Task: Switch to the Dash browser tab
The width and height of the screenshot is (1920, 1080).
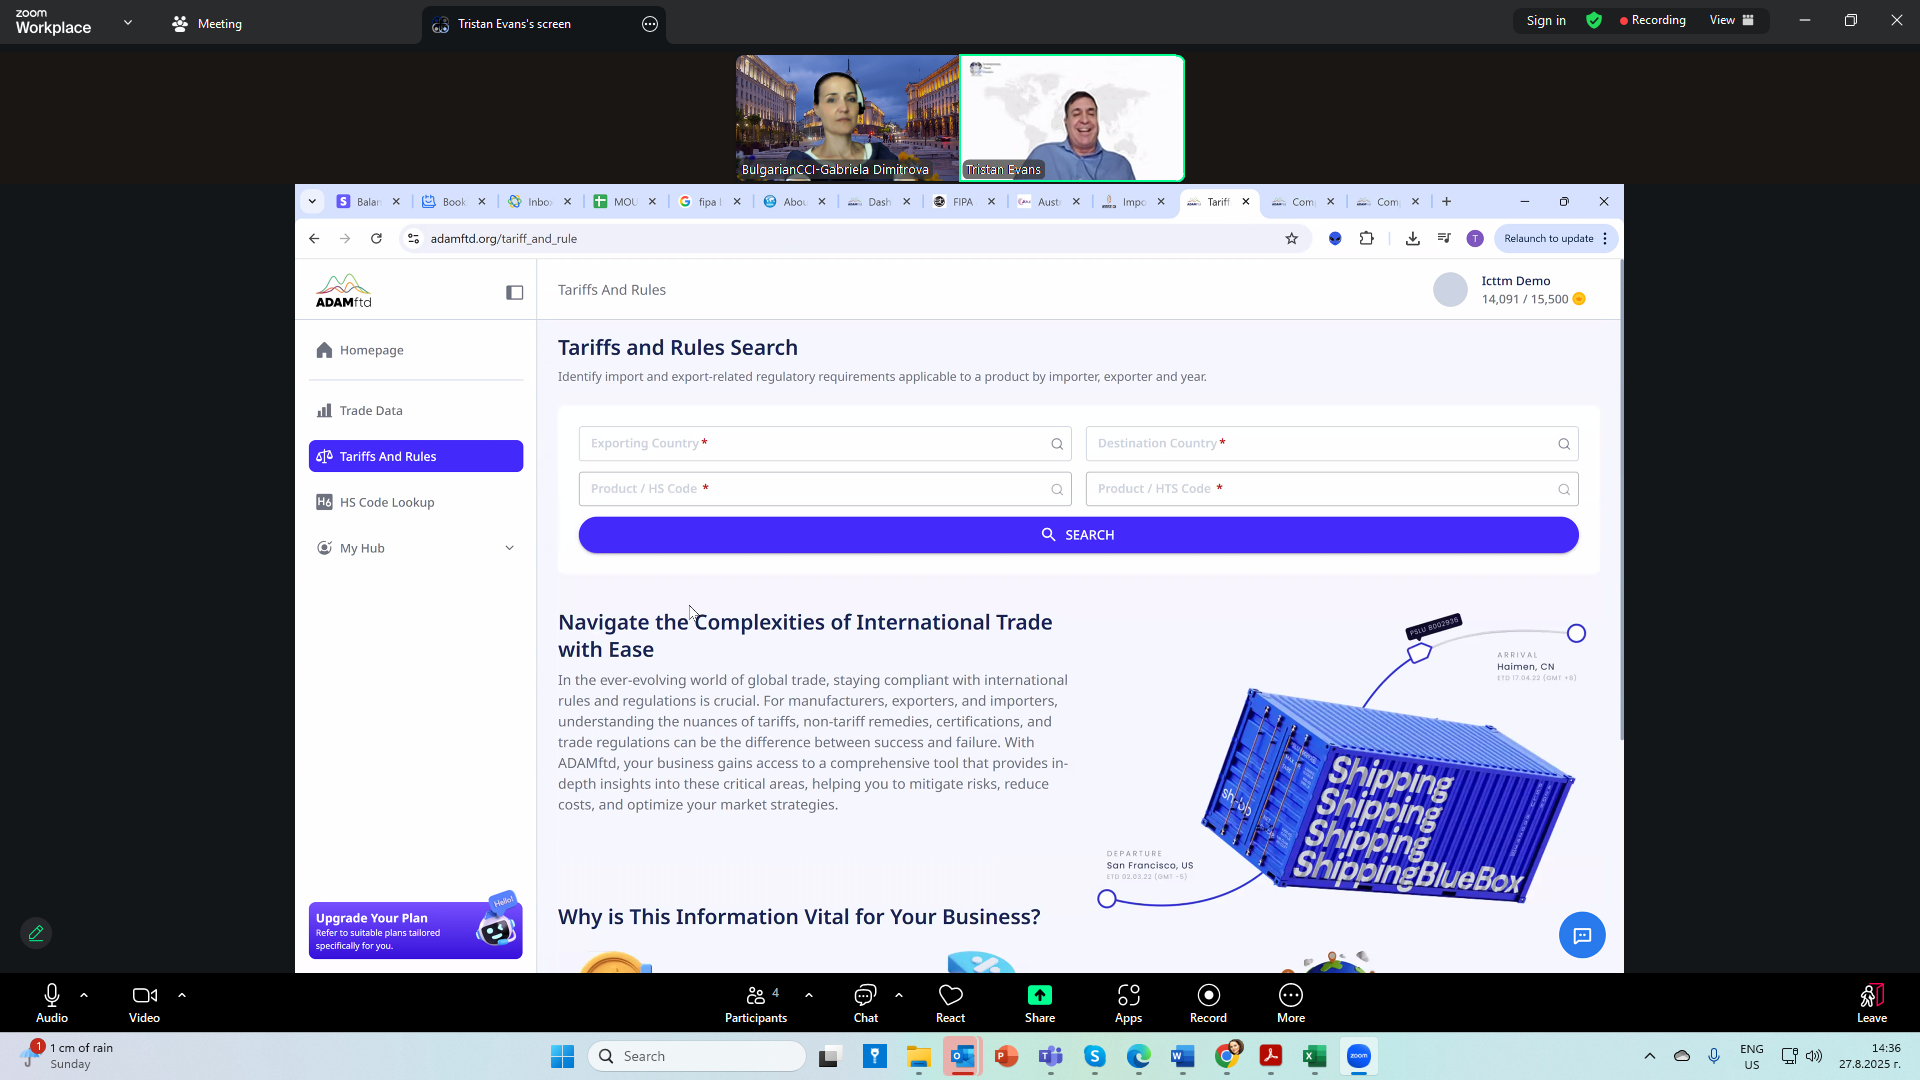Action: (879, 202)
